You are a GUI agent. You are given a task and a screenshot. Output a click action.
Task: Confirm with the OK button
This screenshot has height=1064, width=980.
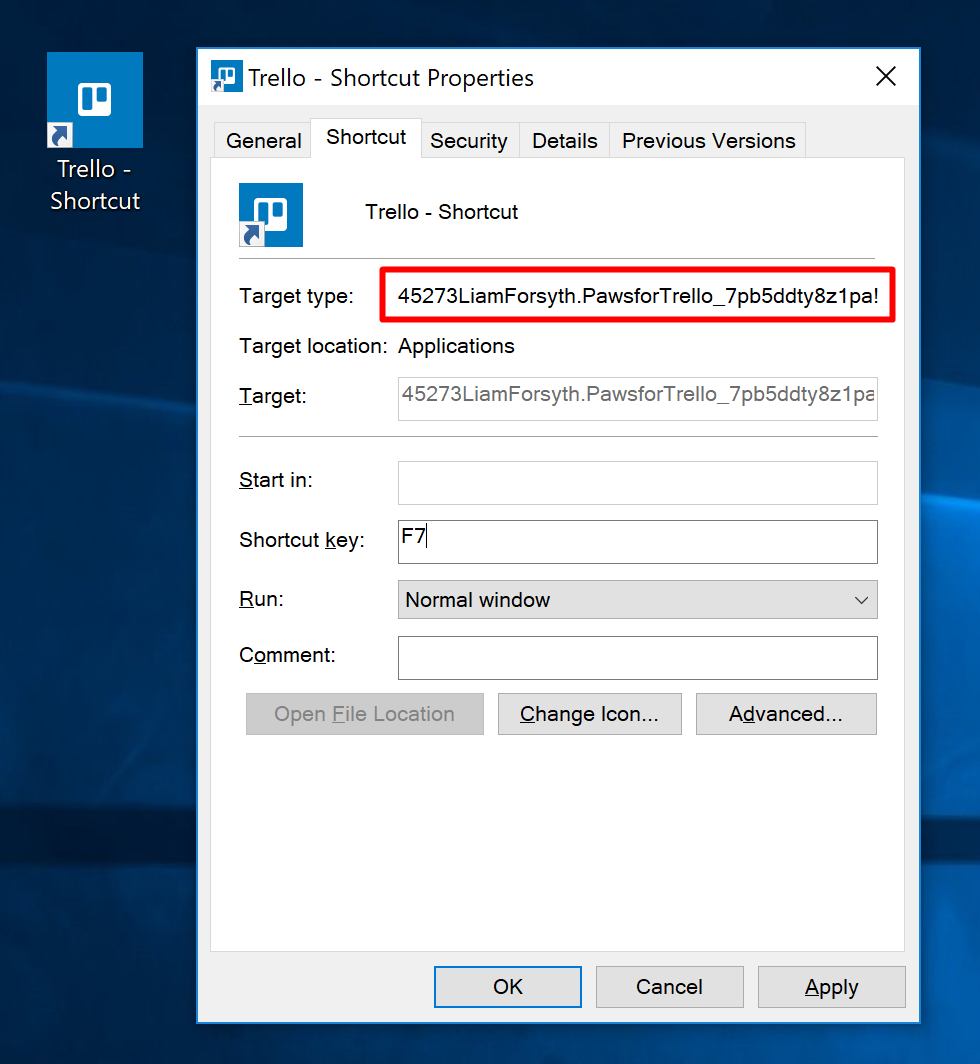click(x=508, y=987)
